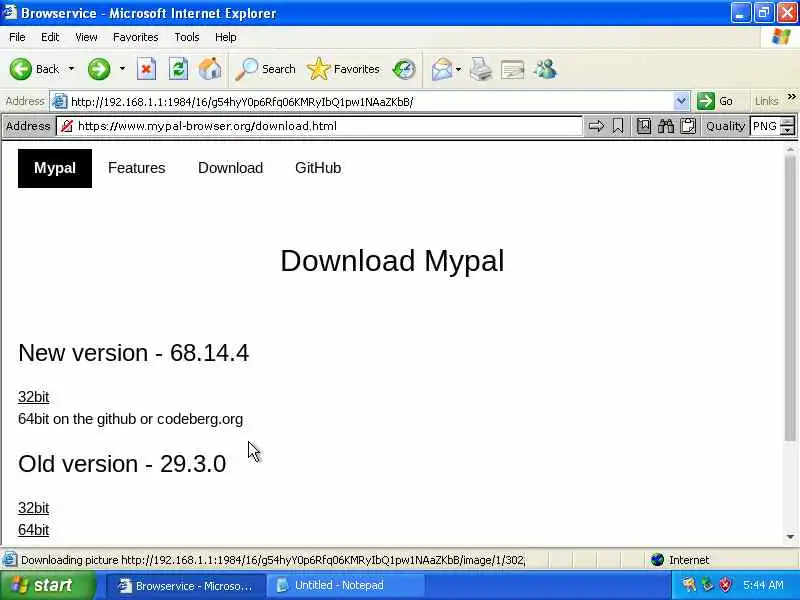Click the Mypal logo nav button
Screen dimensions: 800x600
click(x=55, y=168)
